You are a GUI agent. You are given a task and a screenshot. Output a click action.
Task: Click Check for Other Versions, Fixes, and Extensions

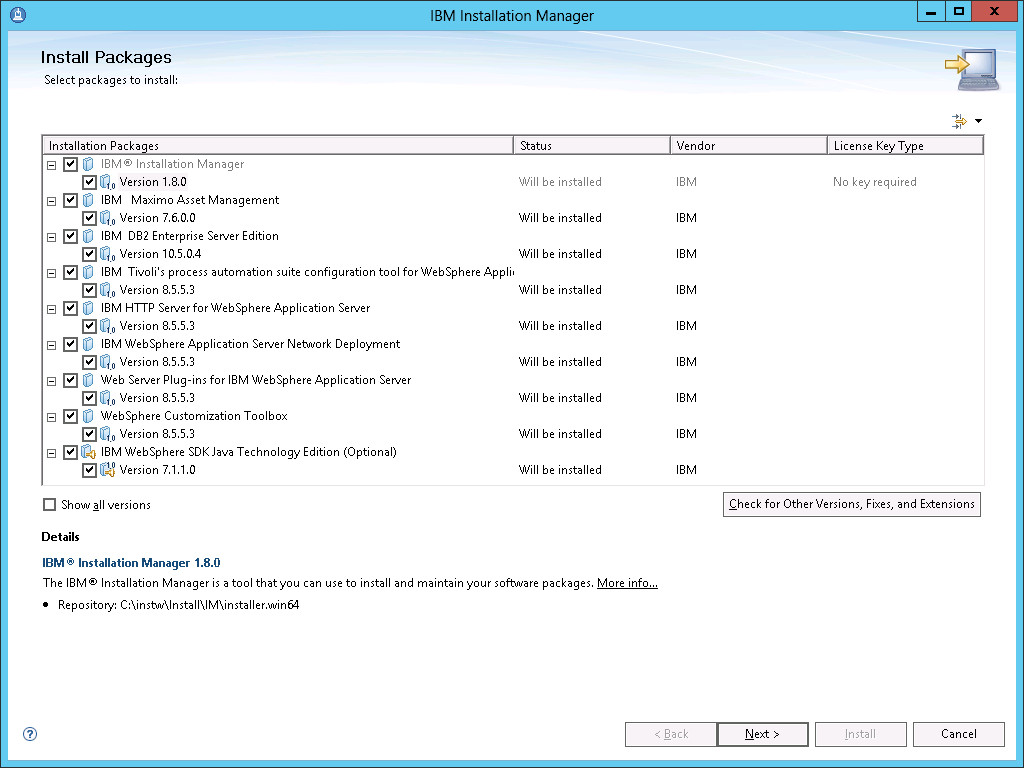coord(852,504)
